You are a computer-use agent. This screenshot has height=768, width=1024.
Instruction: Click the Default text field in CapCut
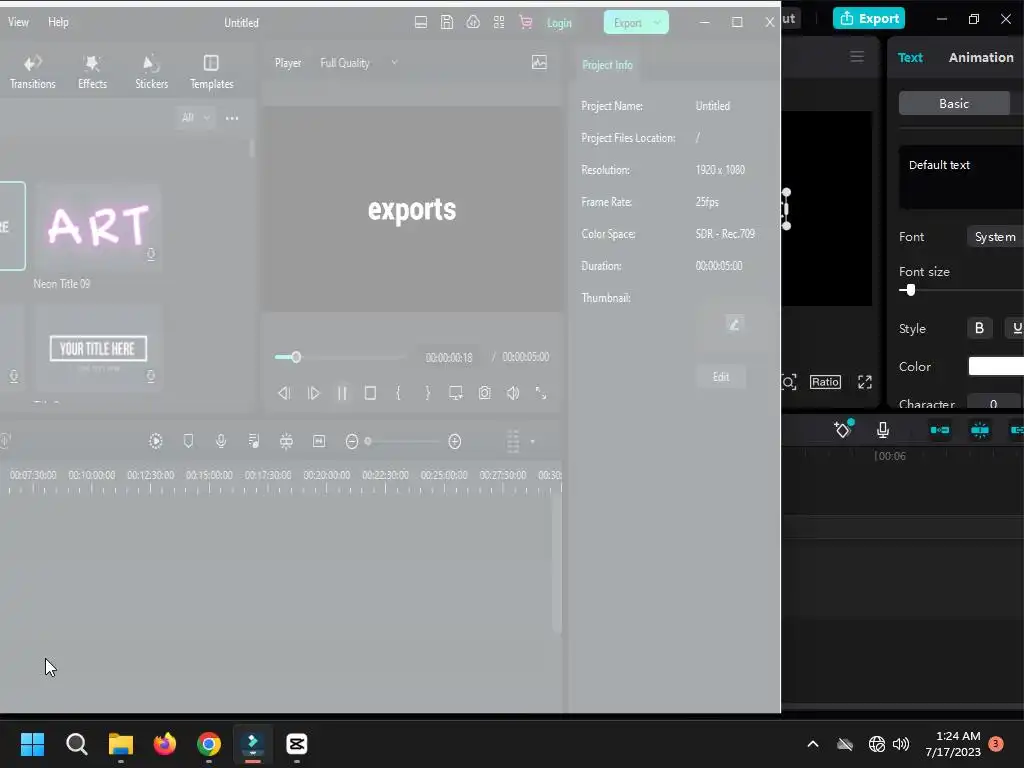click(x=961, y=177)
